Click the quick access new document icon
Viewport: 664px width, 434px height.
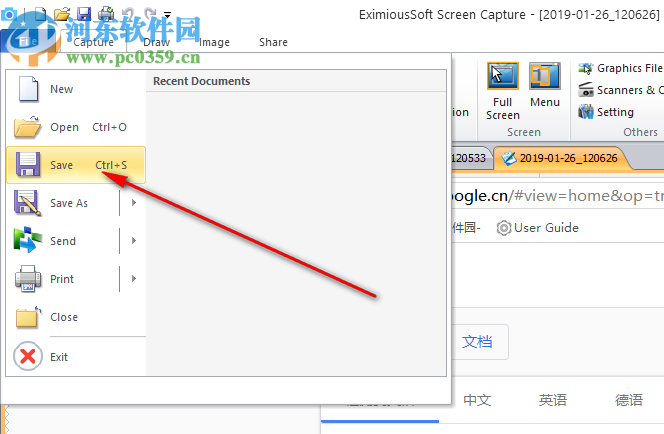click(x=41, y=14)
